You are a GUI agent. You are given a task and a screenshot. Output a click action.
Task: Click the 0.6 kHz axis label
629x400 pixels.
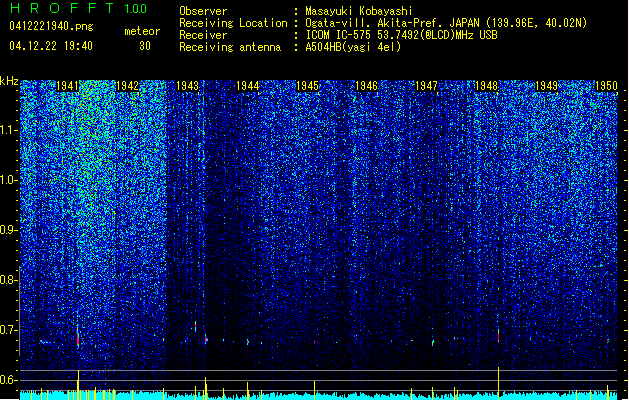(8, 380)
